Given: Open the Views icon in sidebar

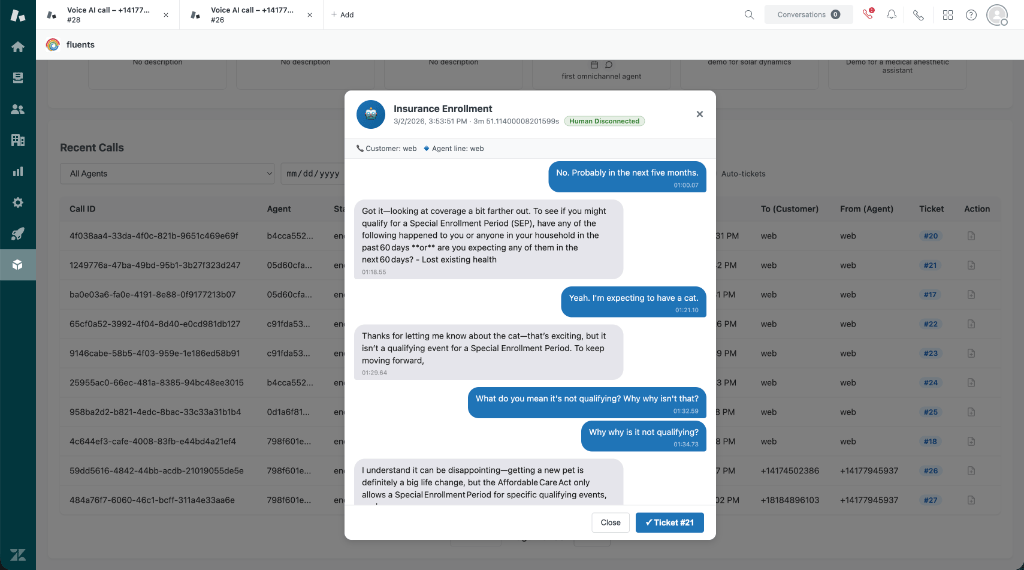Looking at the screenshot, I should (18, 78).
